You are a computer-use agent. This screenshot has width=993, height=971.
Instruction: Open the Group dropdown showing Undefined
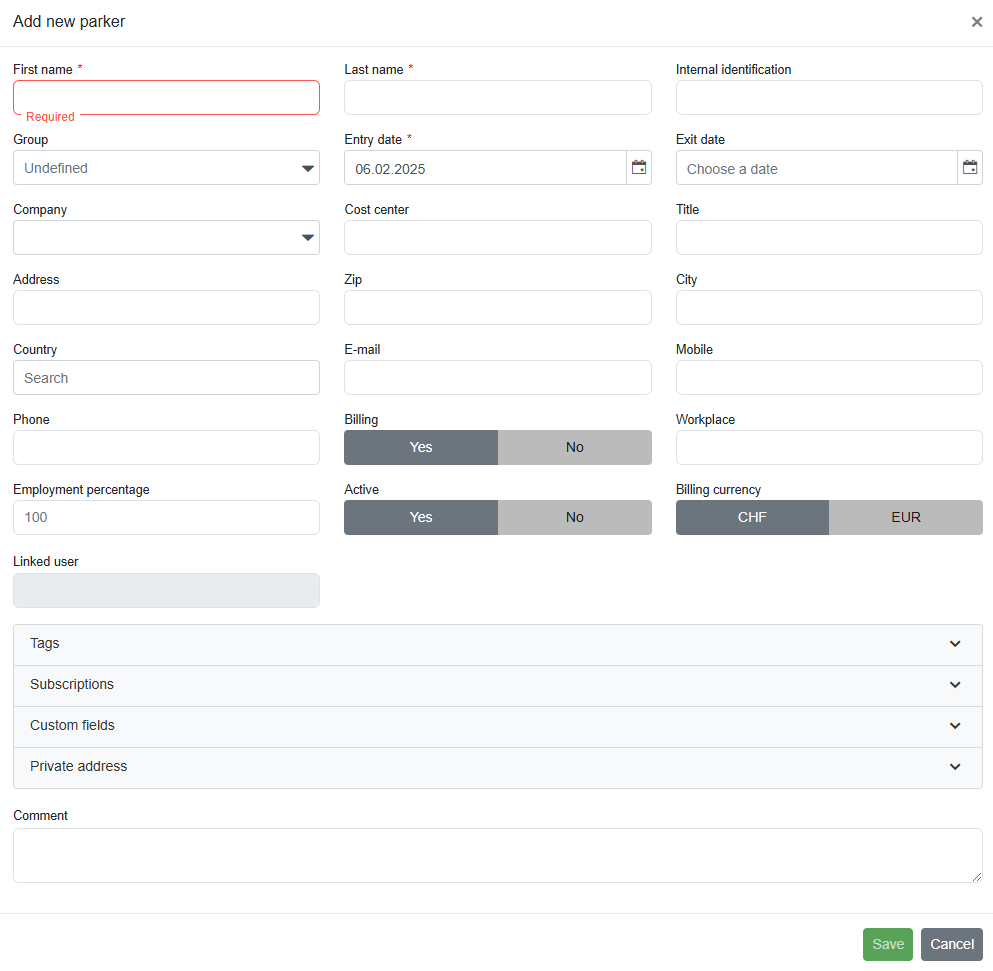(x=167, y=168)
